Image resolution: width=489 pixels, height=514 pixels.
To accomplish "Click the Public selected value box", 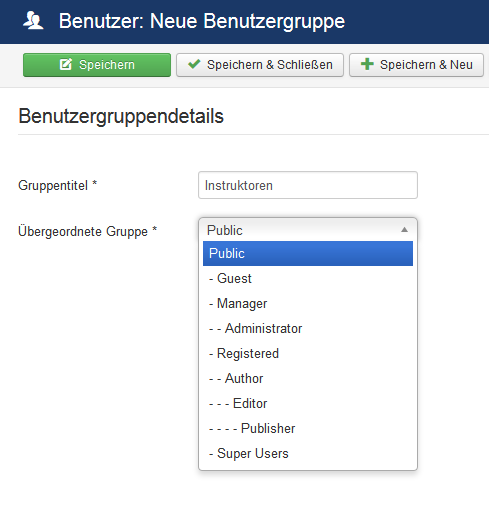I will point(308,230).
